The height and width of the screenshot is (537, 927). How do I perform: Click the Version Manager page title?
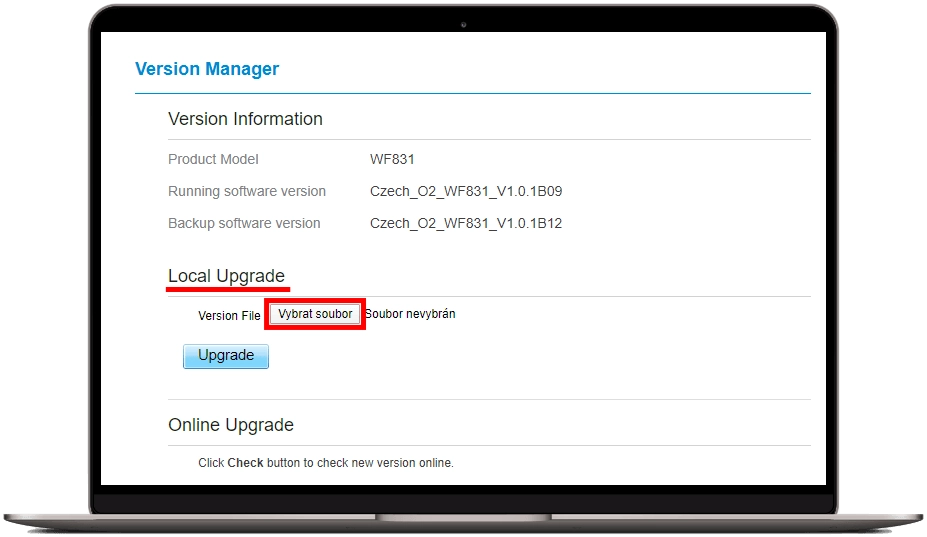207,69
